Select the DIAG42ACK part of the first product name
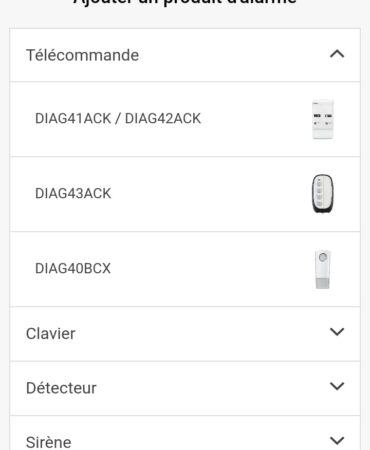The width and height of the screenshot is (370, 450). click(163, 119)
